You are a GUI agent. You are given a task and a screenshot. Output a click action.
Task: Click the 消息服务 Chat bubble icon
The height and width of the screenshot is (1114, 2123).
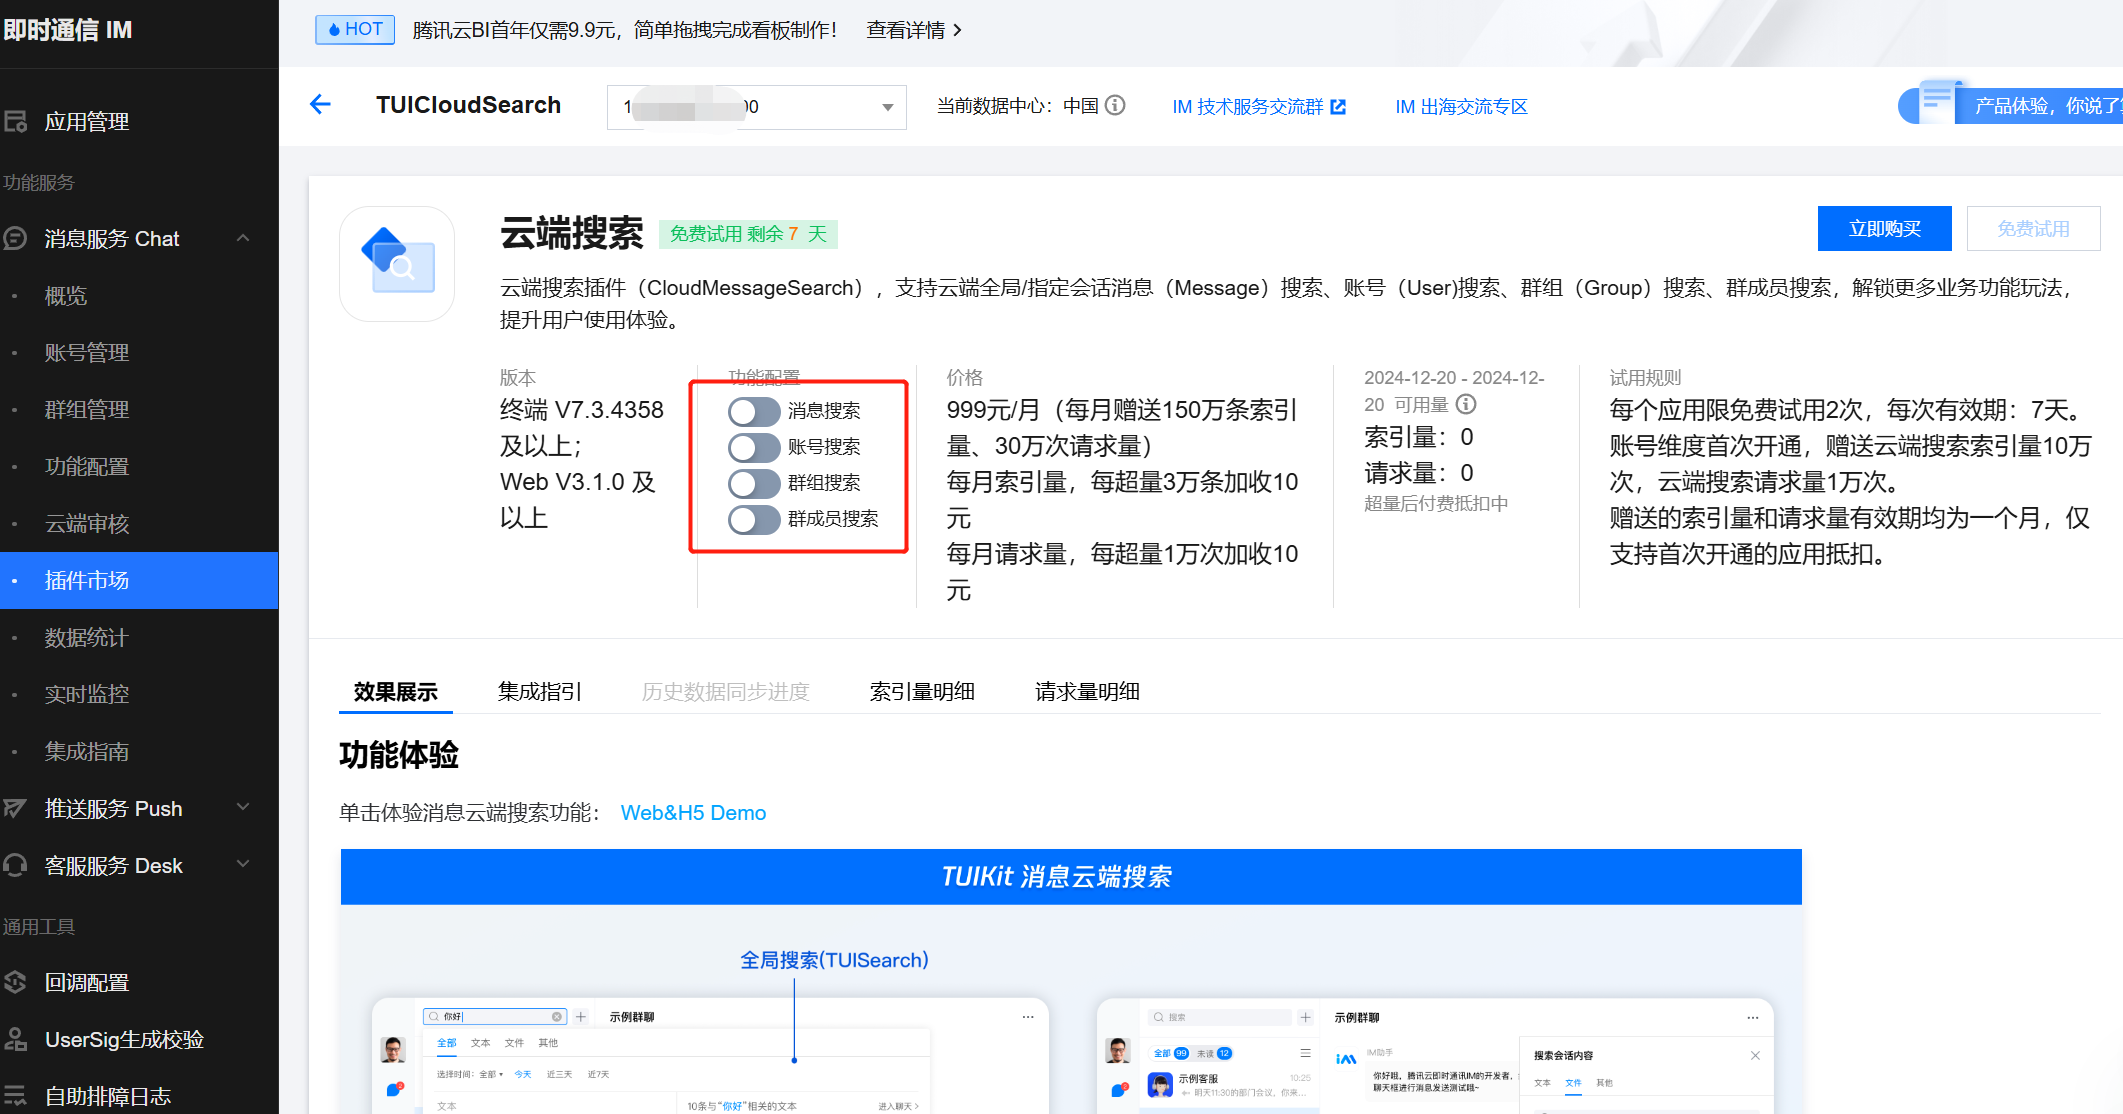point(15,238)
